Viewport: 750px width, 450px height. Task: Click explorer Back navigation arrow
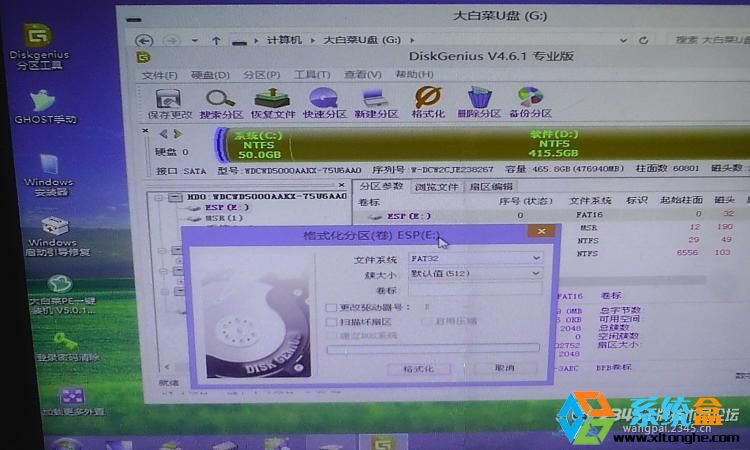point(144,41)
